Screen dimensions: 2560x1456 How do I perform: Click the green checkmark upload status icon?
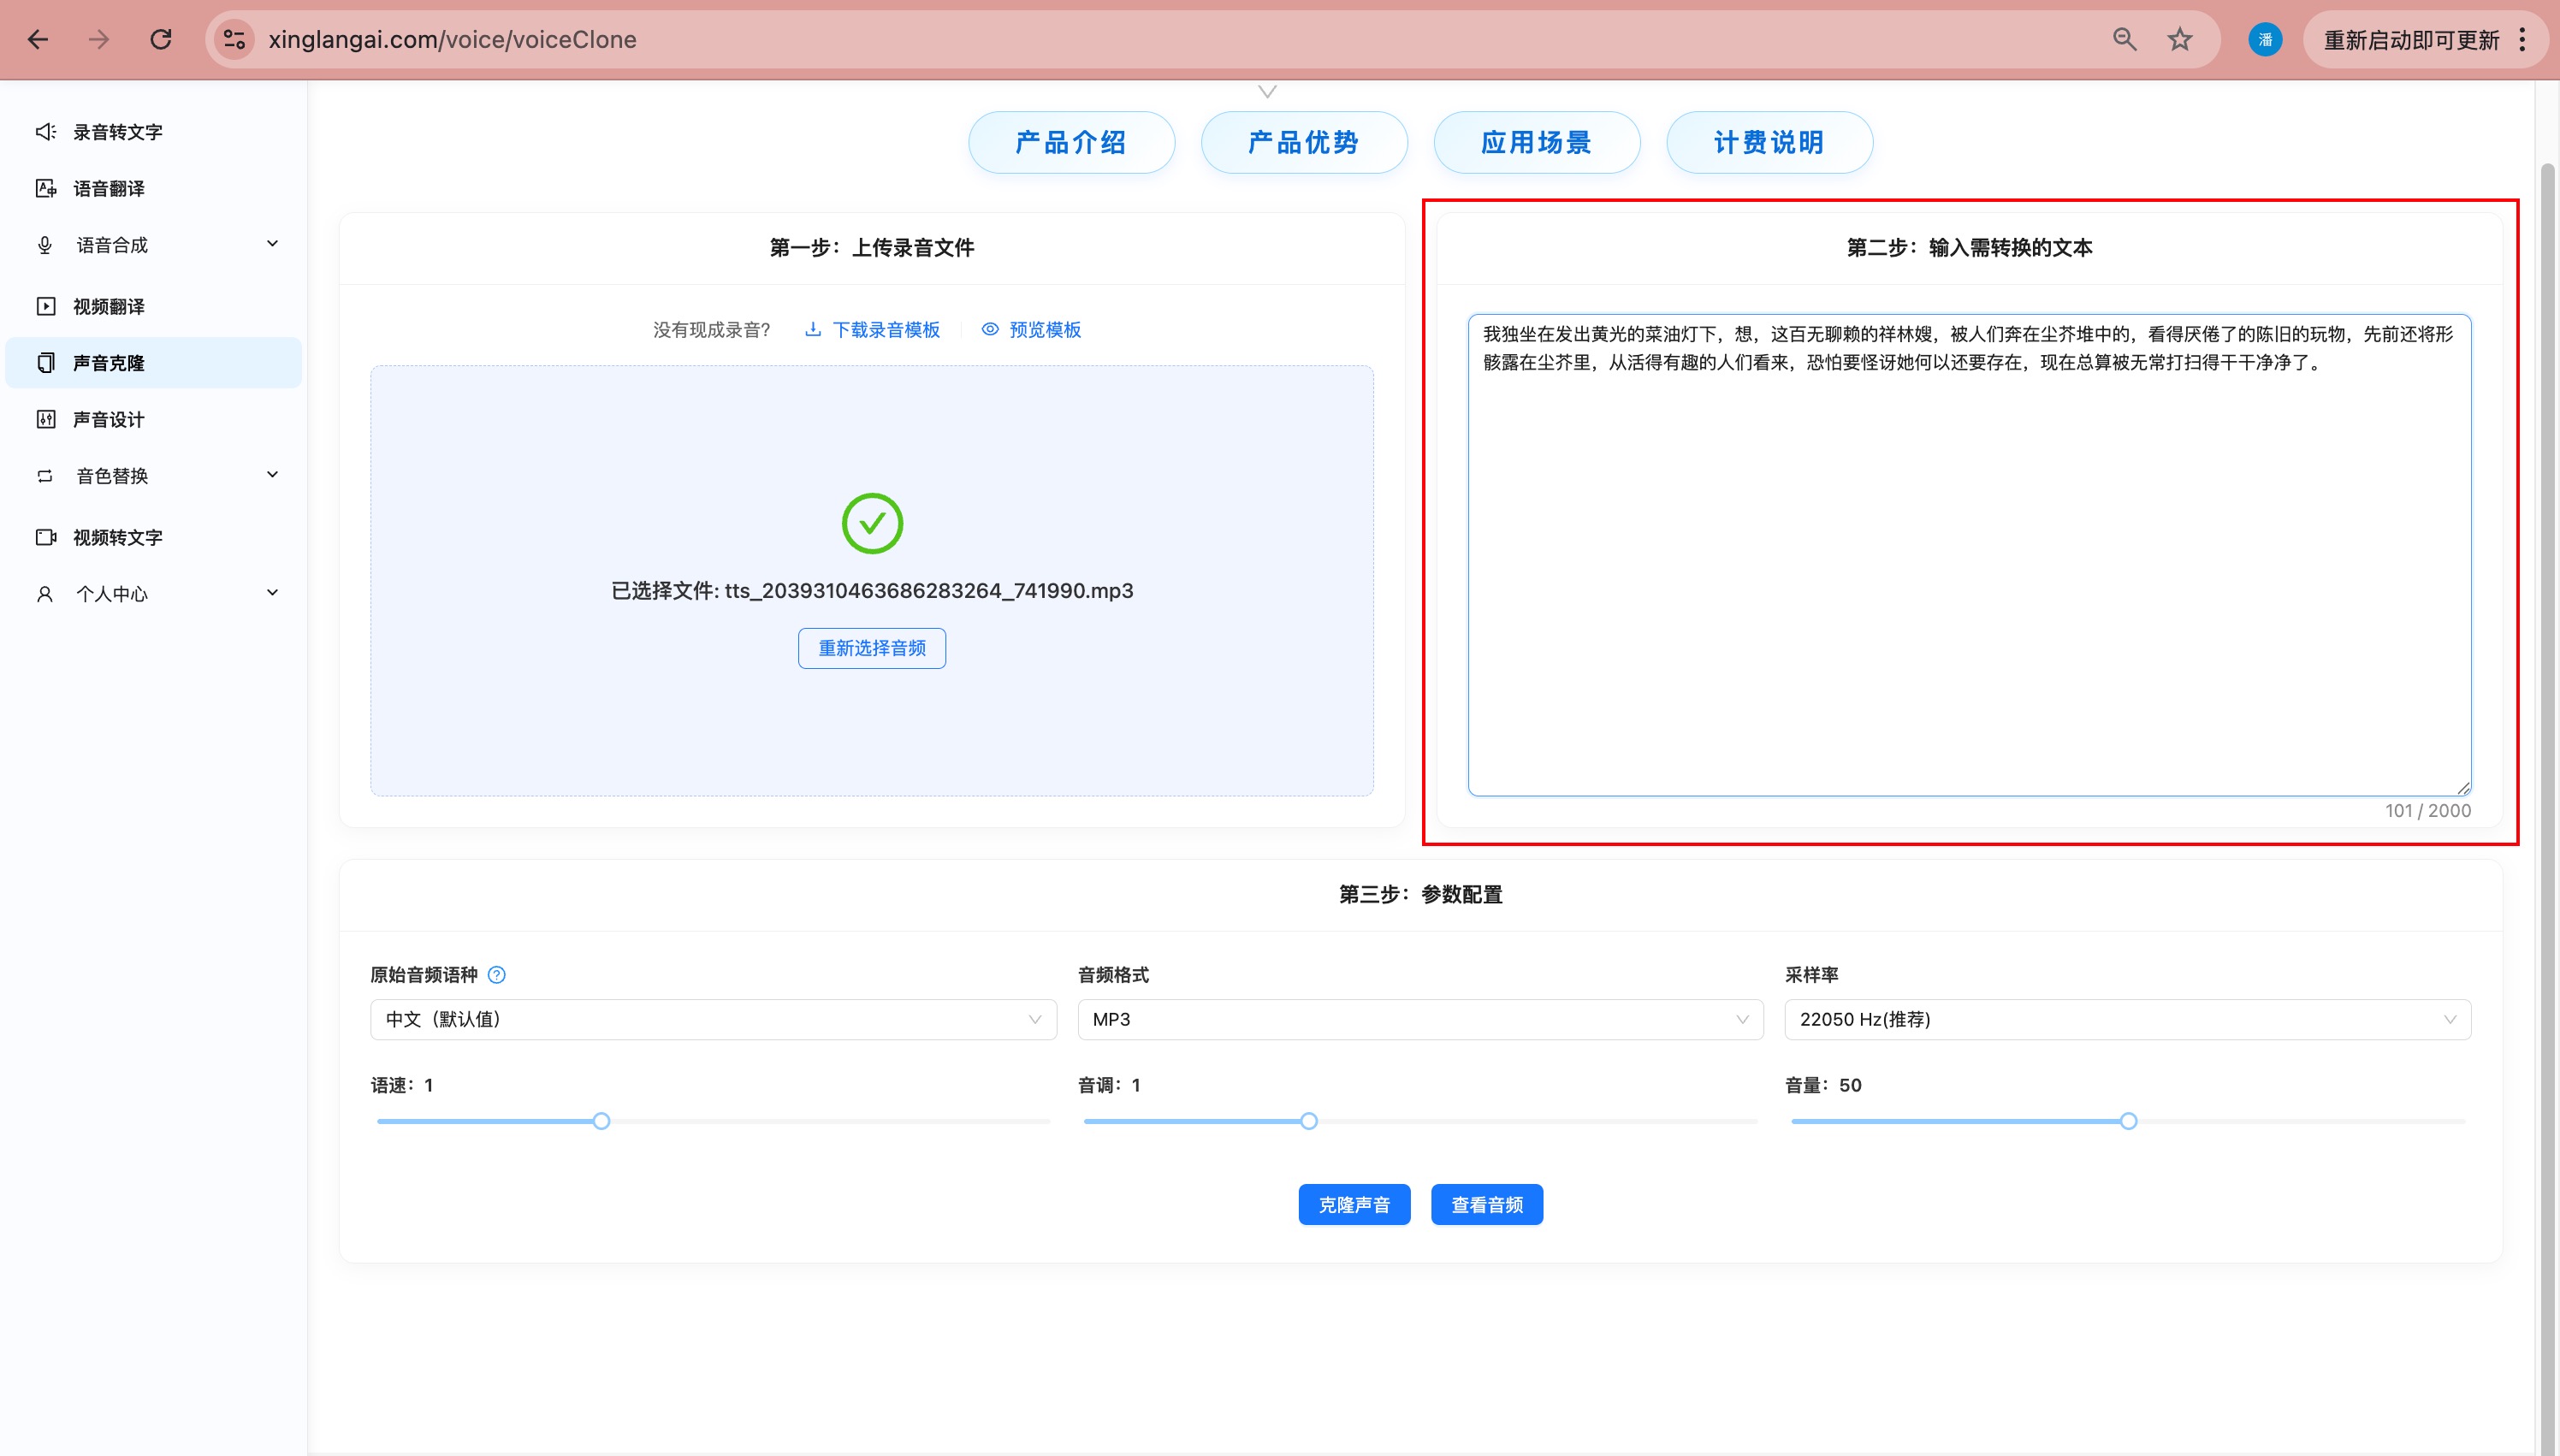tap(872, 523)
